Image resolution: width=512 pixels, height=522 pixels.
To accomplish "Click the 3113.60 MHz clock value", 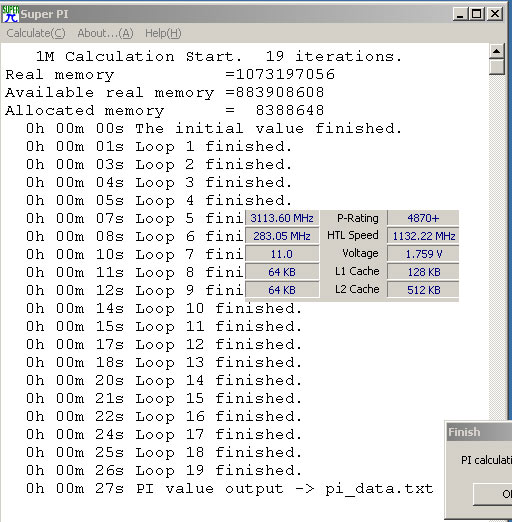I will [x=282, y=218].
